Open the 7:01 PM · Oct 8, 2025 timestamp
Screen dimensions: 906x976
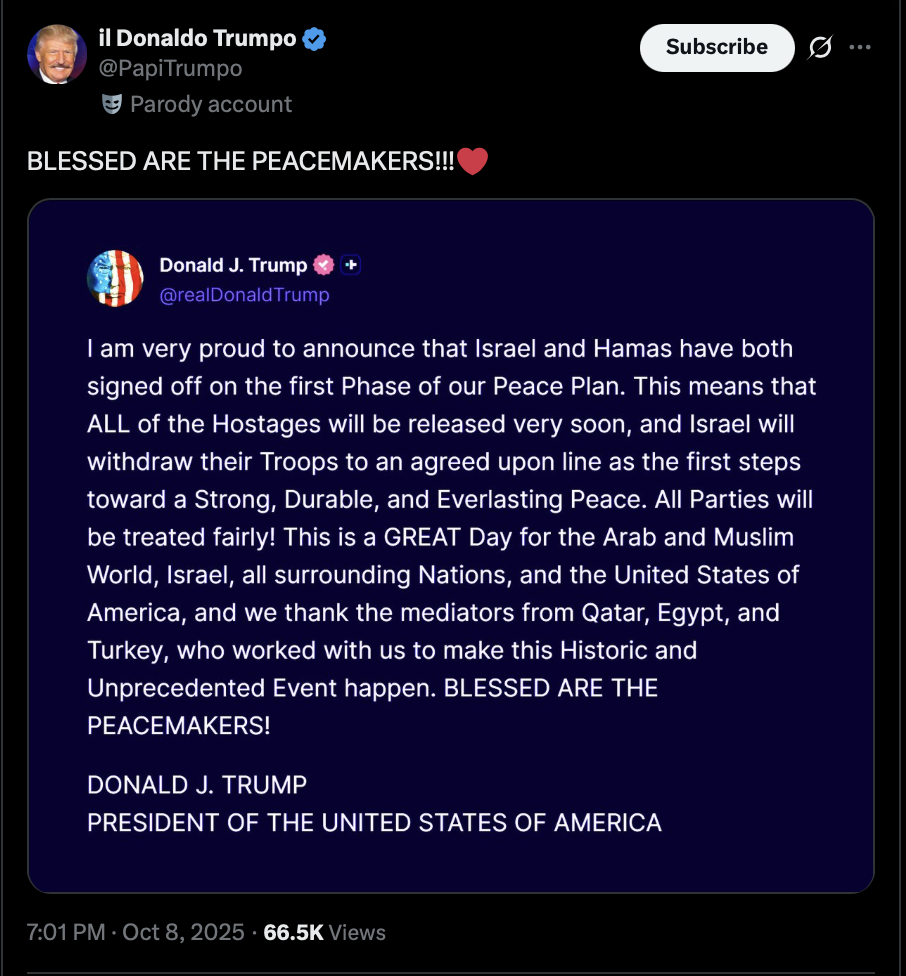click(136, 932)
